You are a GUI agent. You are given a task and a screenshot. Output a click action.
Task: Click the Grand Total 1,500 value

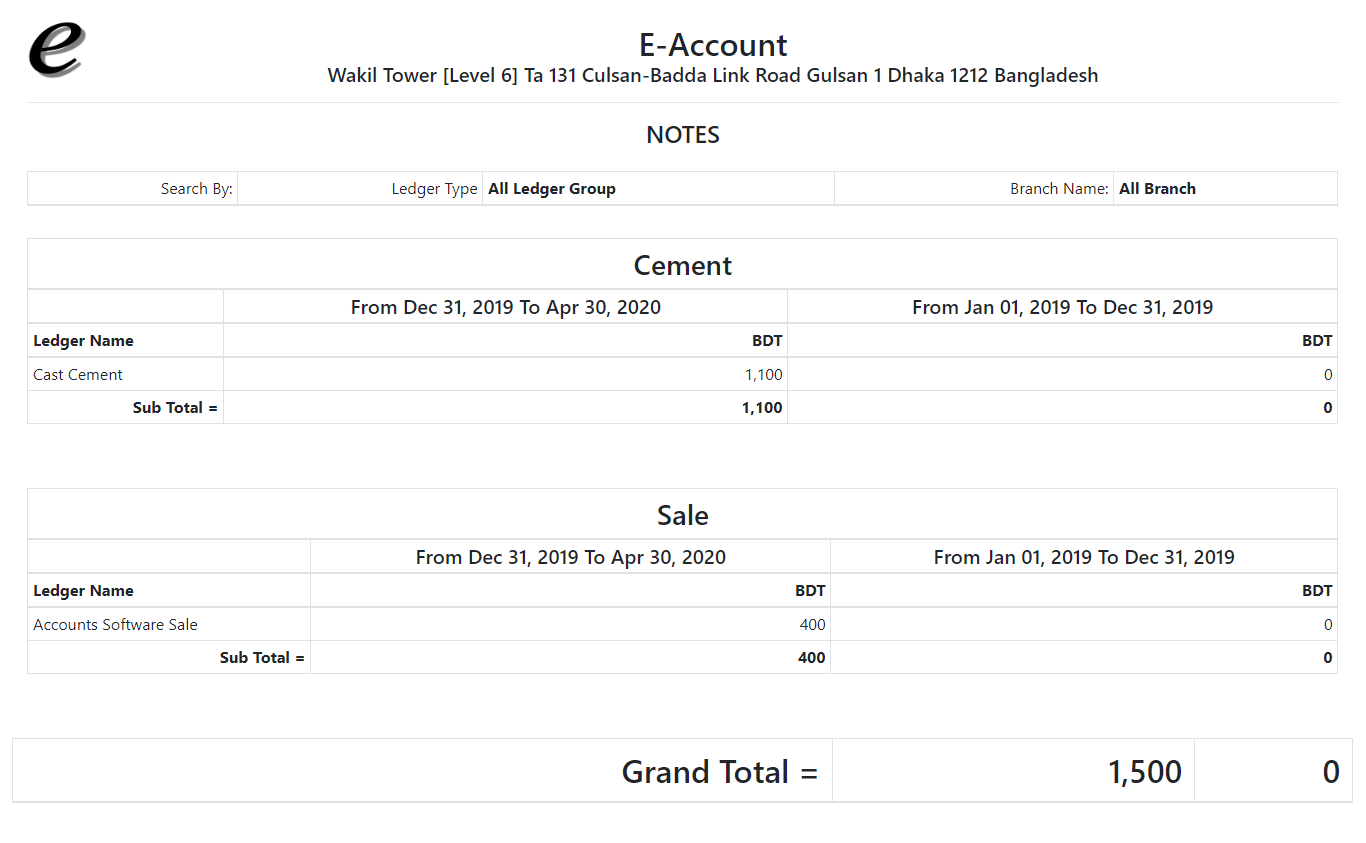pyautogui.click(x=1144, y=772)
